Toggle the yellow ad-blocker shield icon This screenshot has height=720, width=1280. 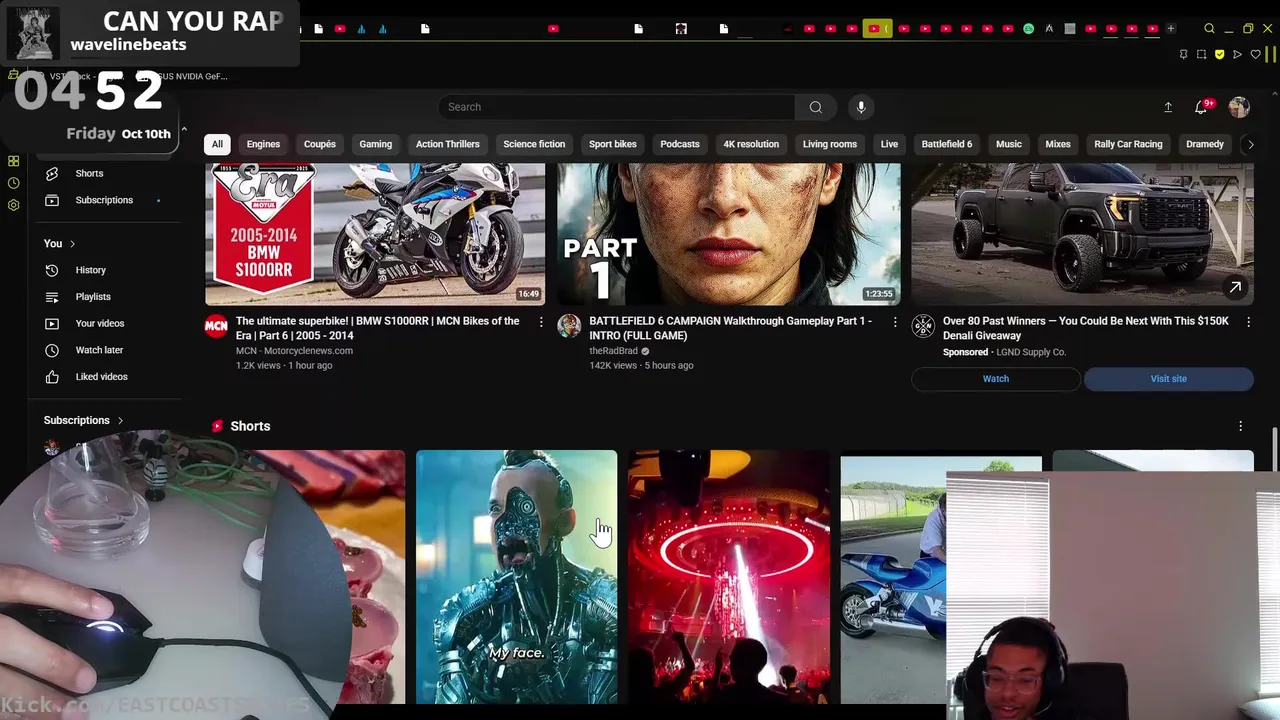tap(1219, 54)
